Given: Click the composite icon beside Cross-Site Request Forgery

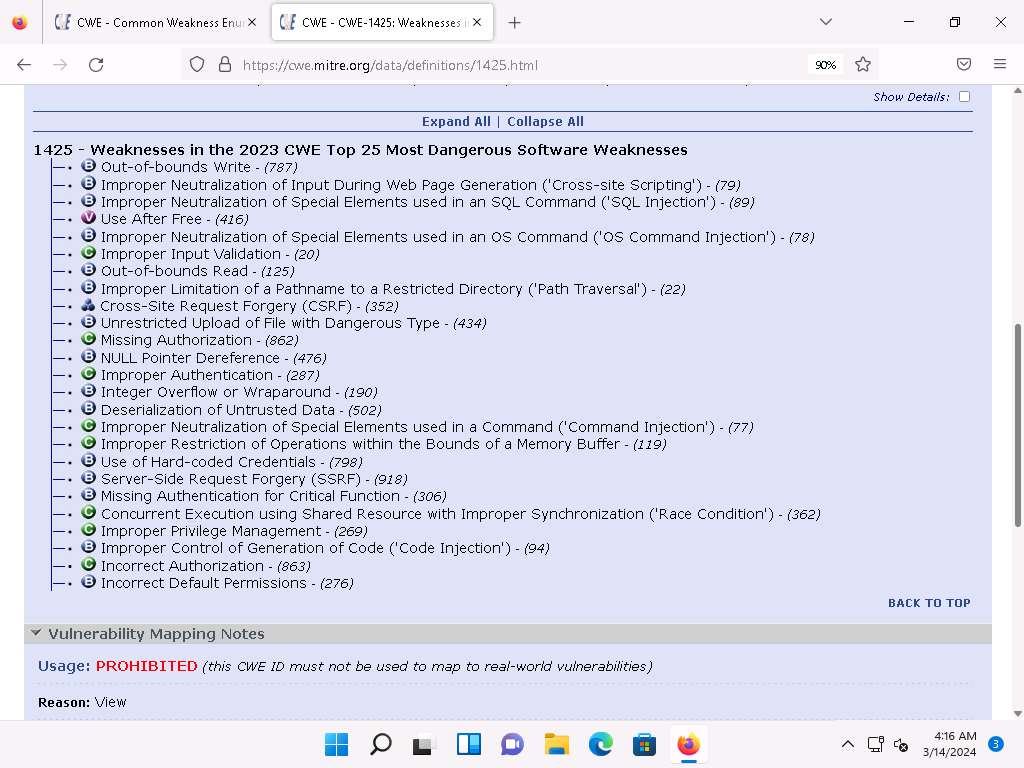Looking at the screenshot, I should [88, 306].
